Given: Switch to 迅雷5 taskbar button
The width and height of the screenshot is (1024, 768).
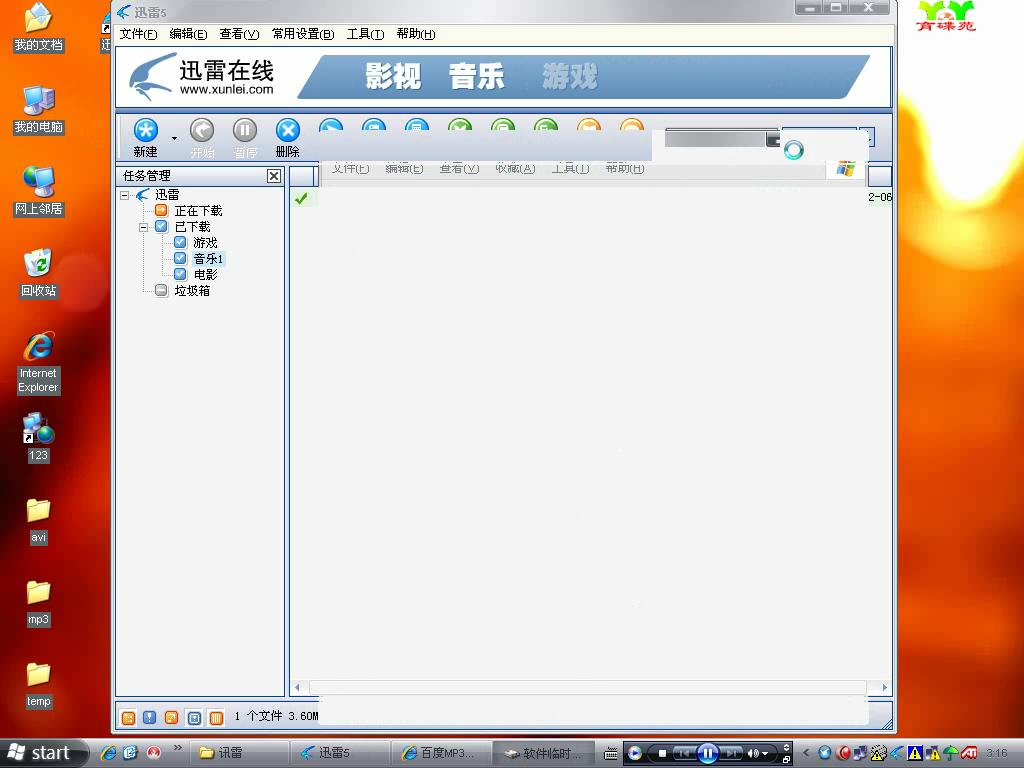Looking at the screenshot, I should (340, 753).
